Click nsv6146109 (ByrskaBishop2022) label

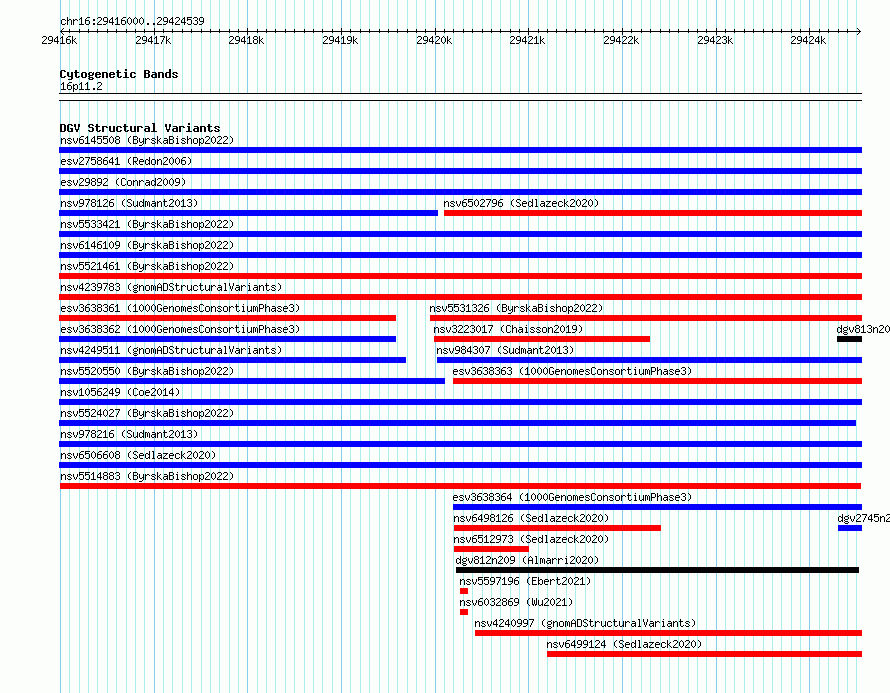[147, 245]
